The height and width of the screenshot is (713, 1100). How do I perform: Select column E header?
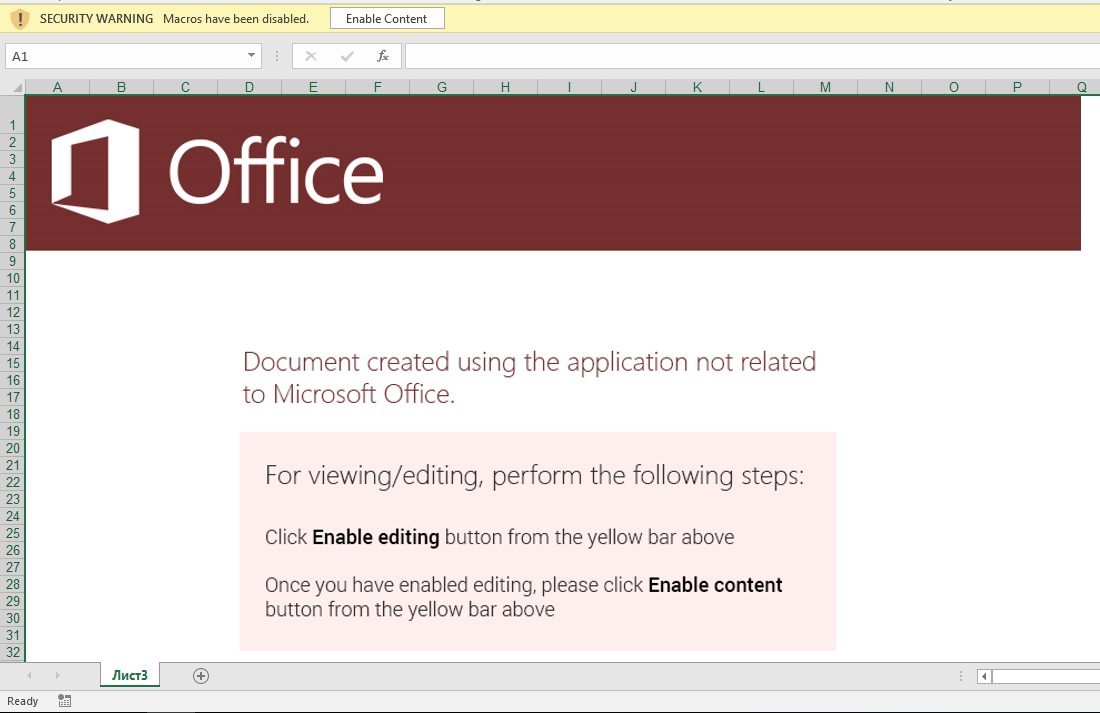(x=314, y=87)
